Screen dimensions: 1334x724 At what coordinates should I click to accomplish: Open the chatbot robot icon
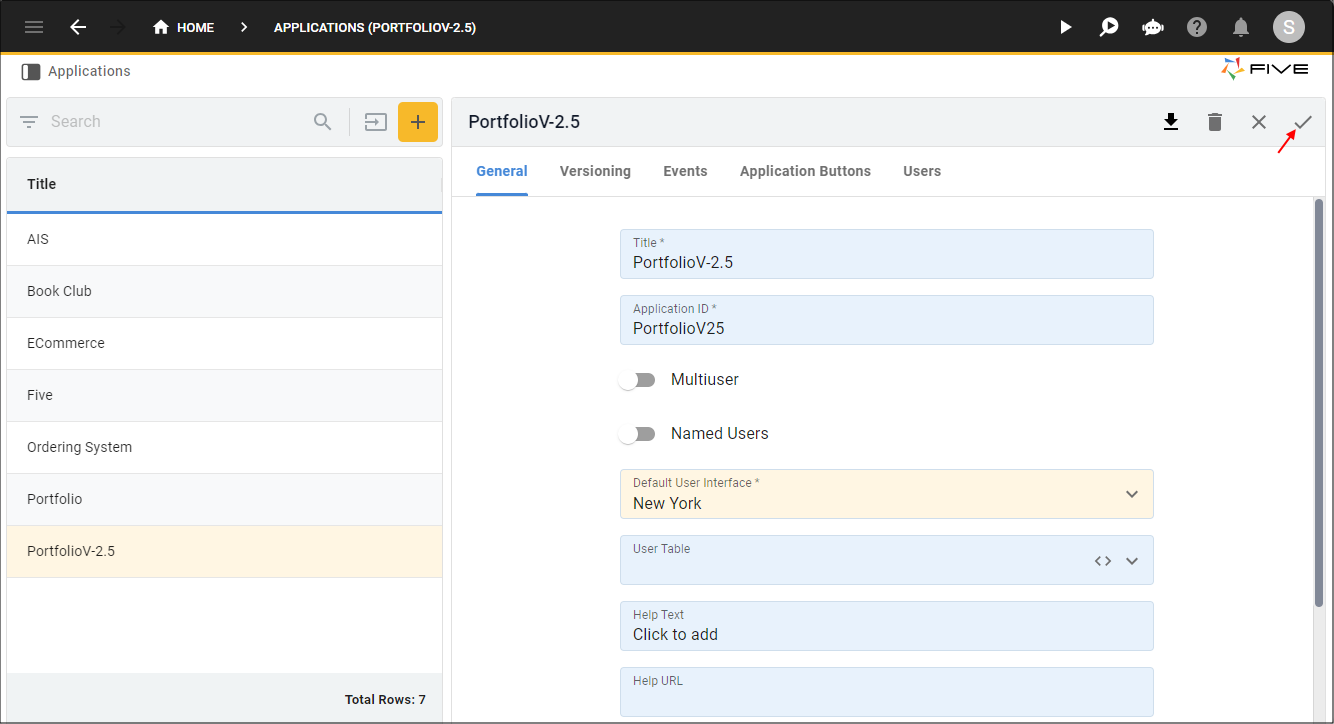coord(1153,27)
